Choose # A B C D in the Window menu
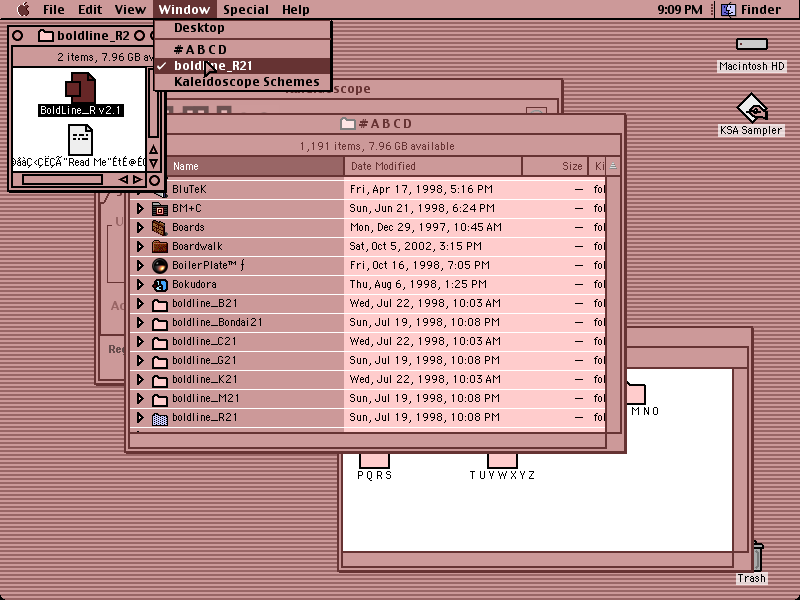Screen dimensions: 800x600 pos(242,49)
